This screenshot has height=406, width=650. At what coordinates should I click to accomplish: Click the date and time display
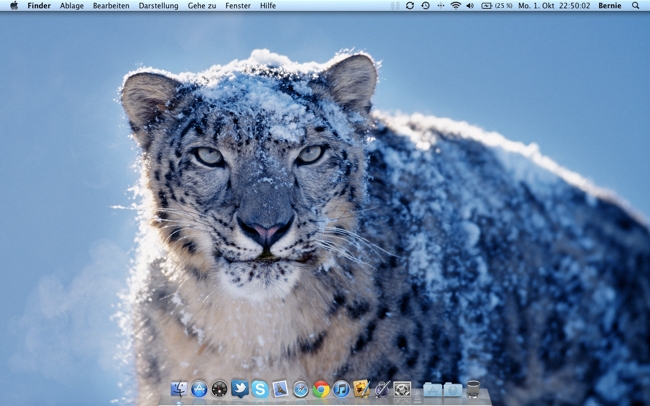coord(554,6)
